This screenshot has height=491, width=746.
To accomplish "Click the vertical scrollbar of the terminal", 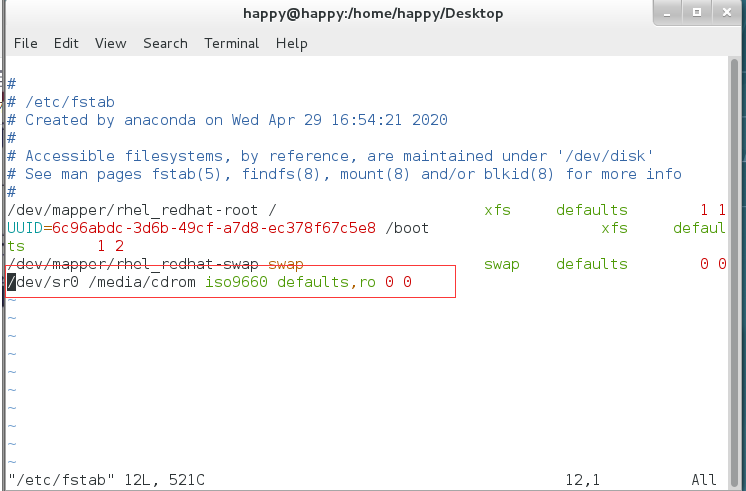I will (x=735, y=271).
